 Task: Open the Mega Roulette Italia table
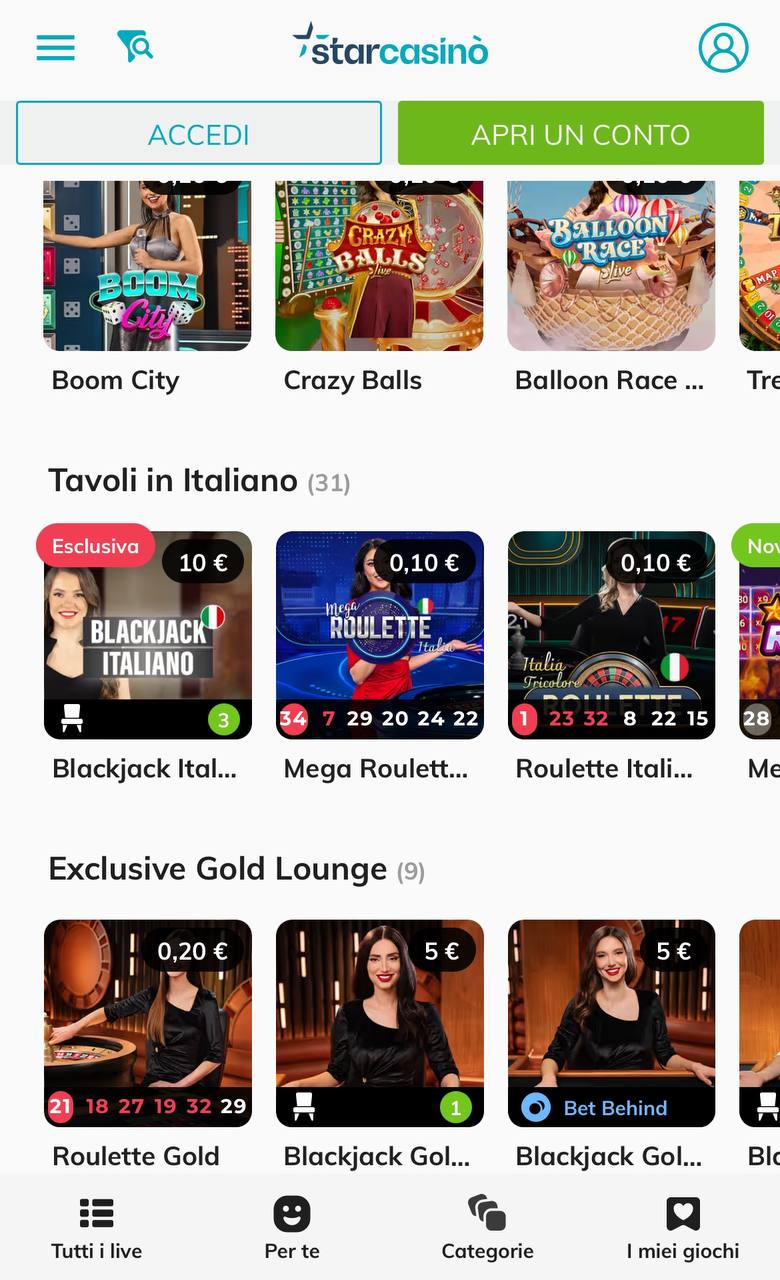pyautogui.click(x=380, y=635)
